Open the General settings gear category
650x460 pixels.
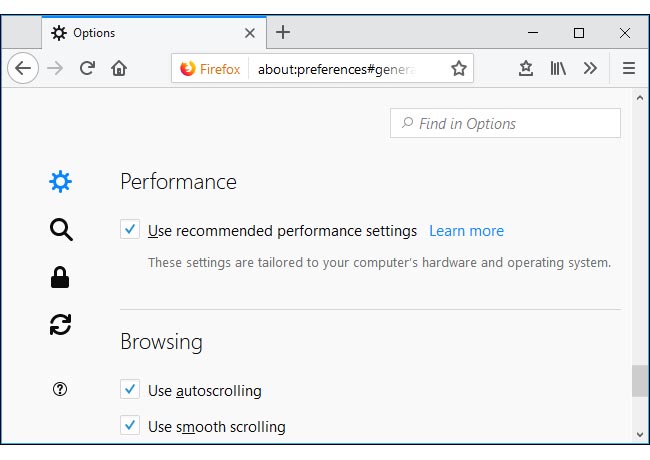61,181
